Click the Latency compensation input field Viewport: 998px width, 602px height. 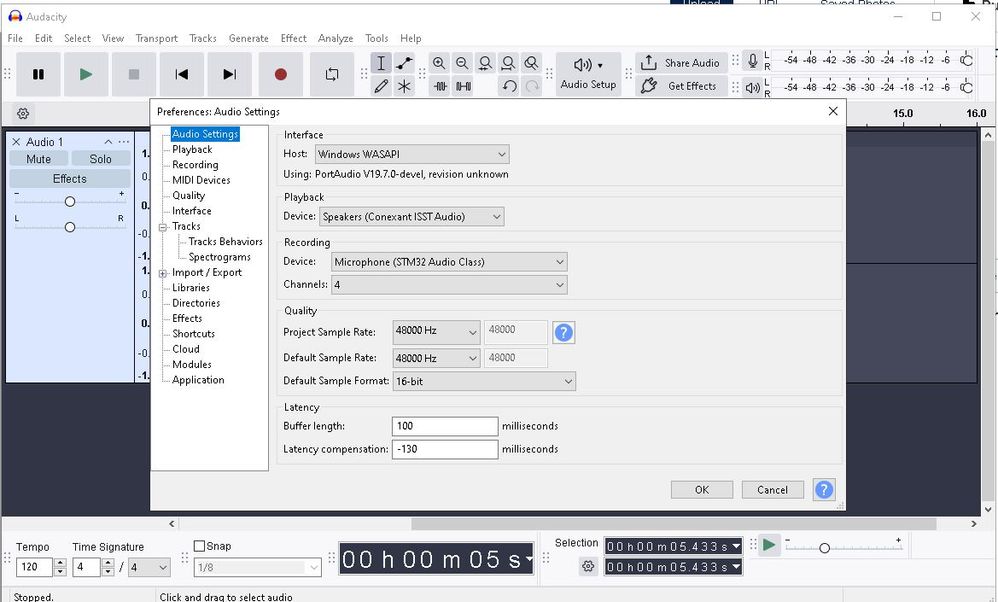pos(445,449)
